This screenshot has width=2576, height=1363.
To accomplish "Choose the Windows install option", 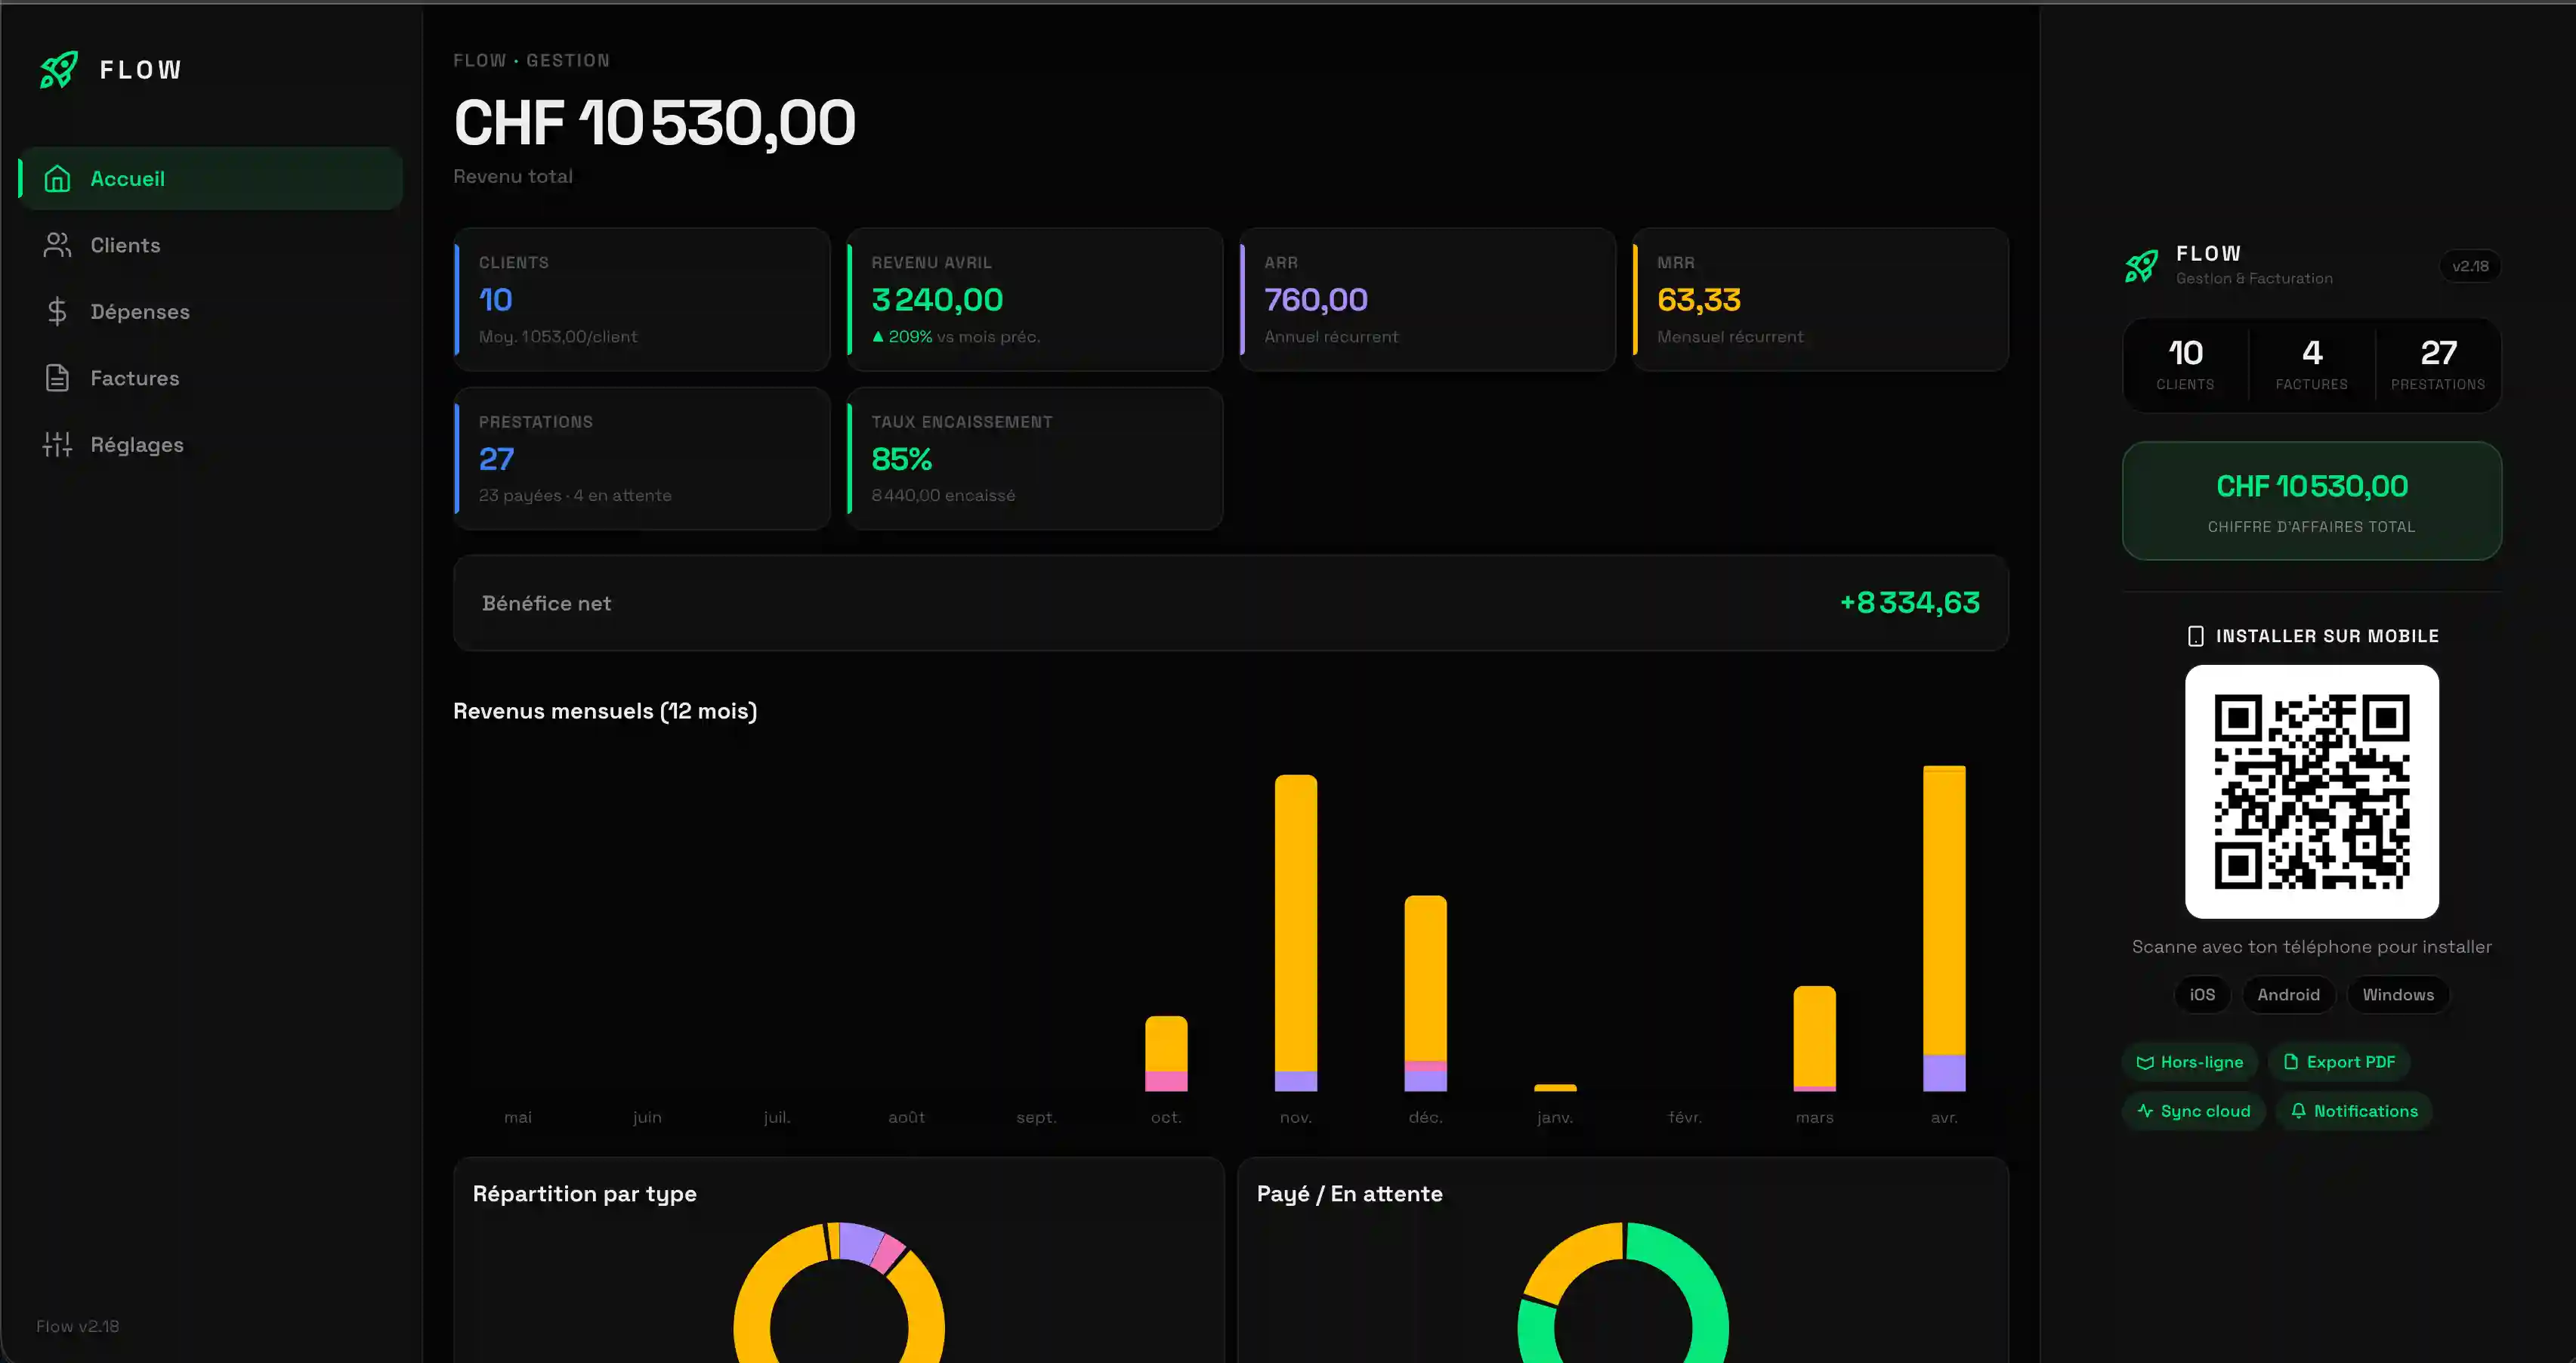I will point(2397,995).
